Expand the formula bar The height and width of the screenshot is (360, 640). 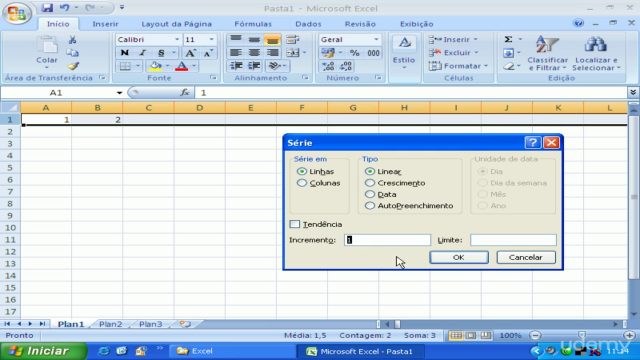click(x=633, y=93)
